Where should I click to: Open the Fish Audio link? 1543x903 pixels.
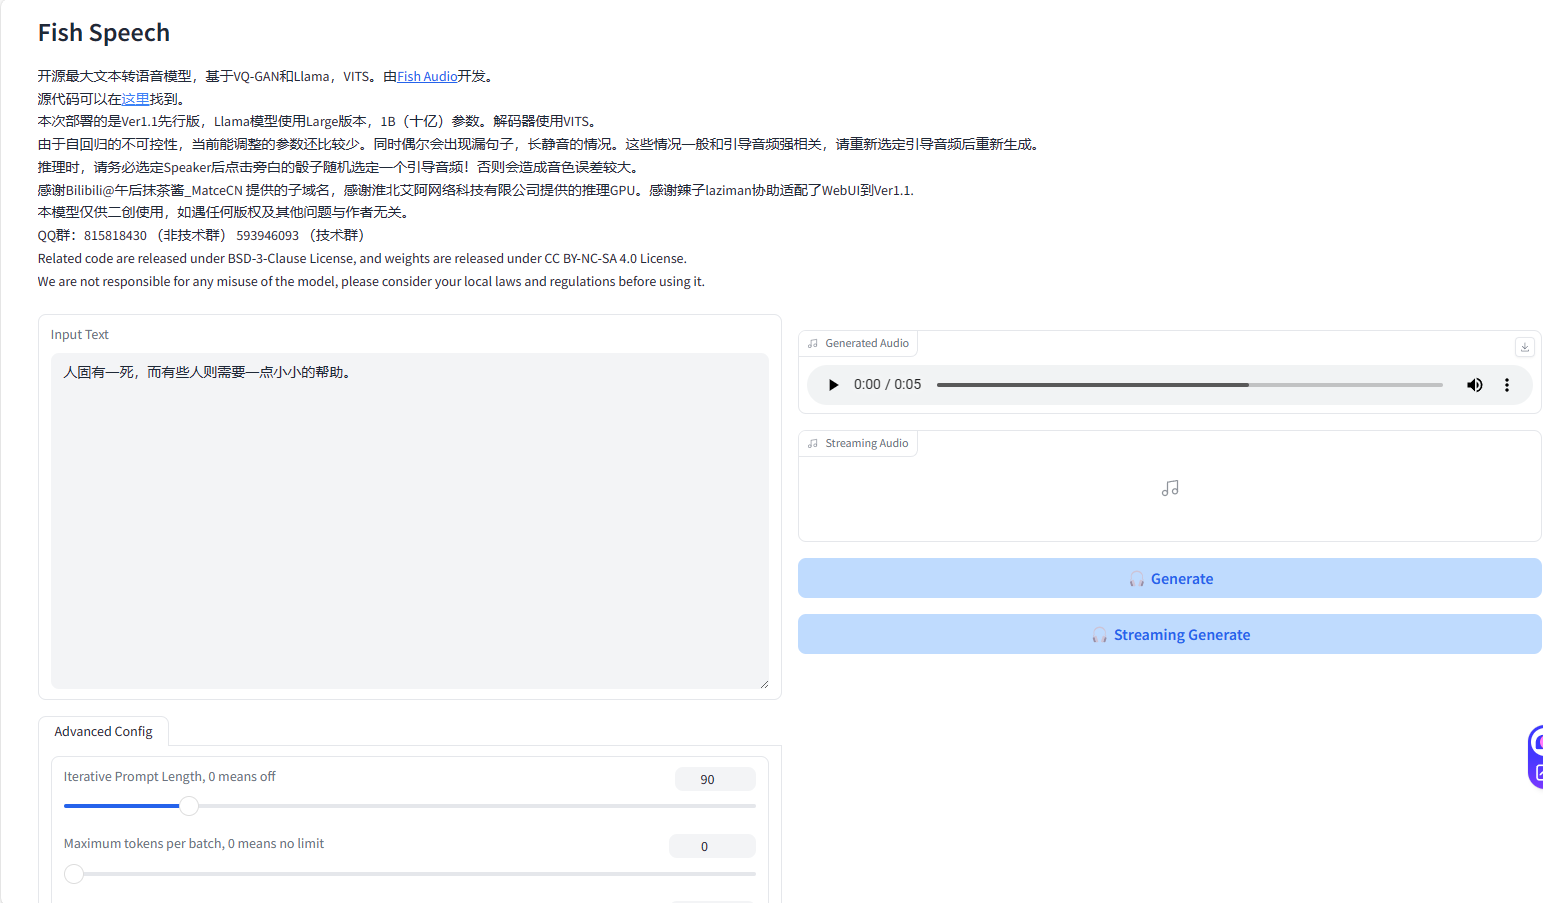pyautogui.click(x=427, y=76)
